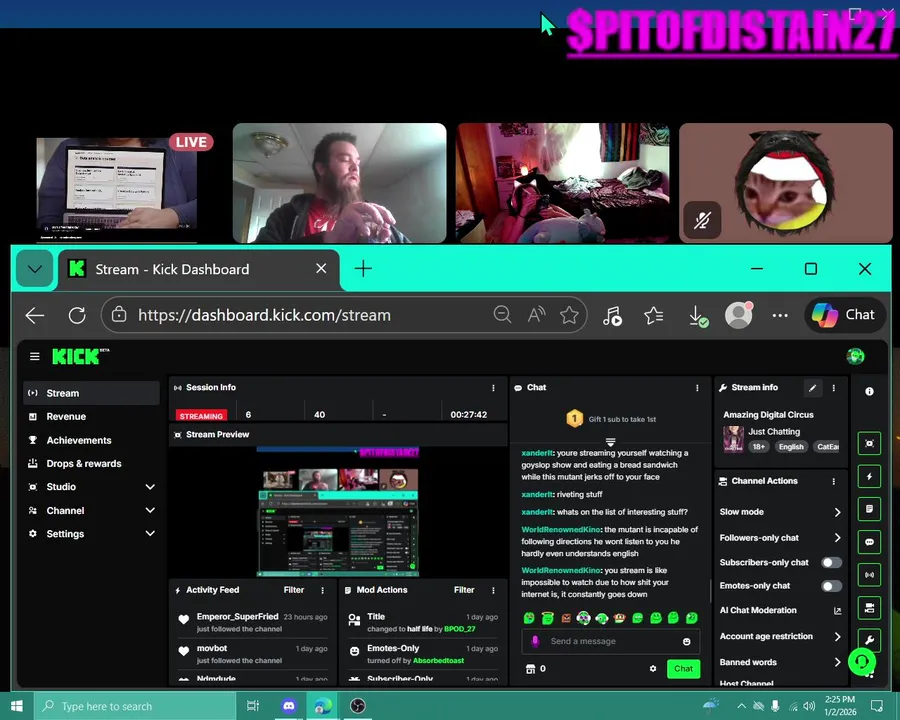Click the BPOD_27 username link in Mod Actions
This screenshot has width=900, height=720.
(x=459, y=629)
